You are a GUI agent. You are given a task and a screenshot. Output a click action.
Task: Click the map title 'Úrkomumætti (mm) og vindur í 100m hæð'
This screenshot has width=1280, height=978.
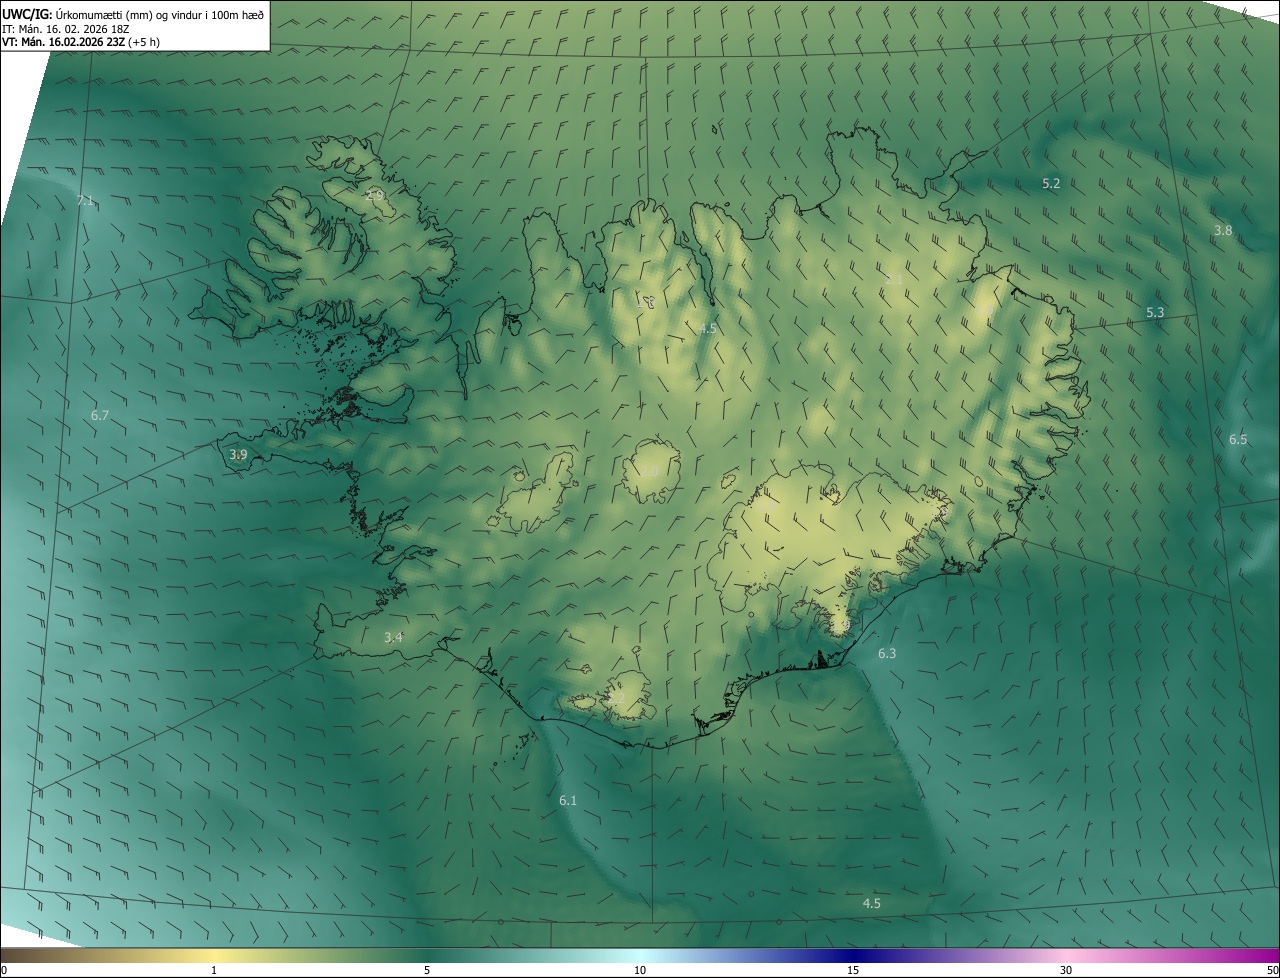(x=160, y=14)
